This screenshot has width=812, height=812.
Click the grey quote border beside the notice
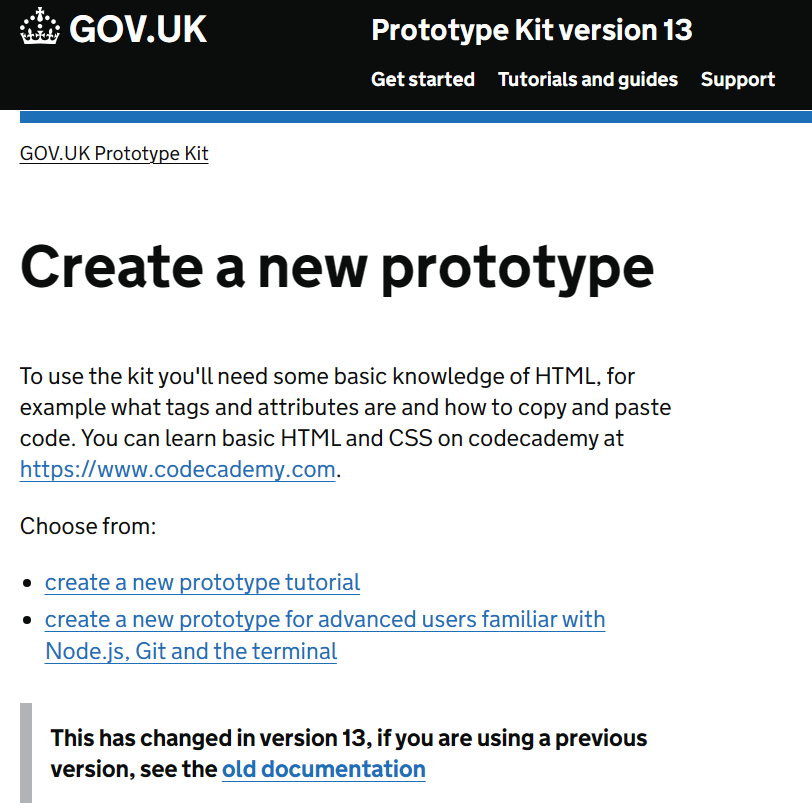pyautogui.click(x=25, y=753)
